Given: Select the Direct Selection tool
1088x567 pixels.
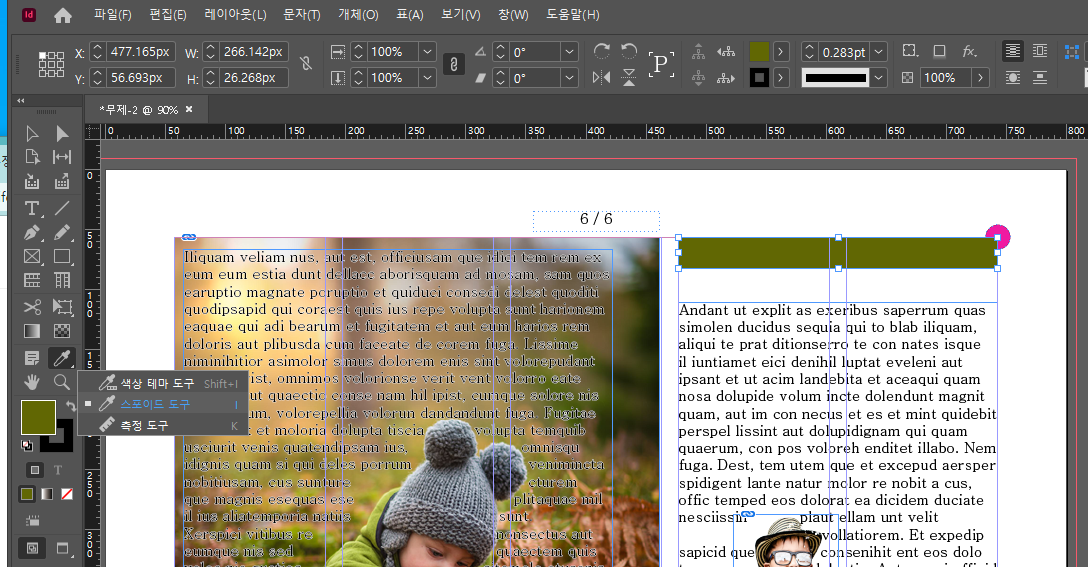Looking at the screenshot, I should click(x=62, y=133).
